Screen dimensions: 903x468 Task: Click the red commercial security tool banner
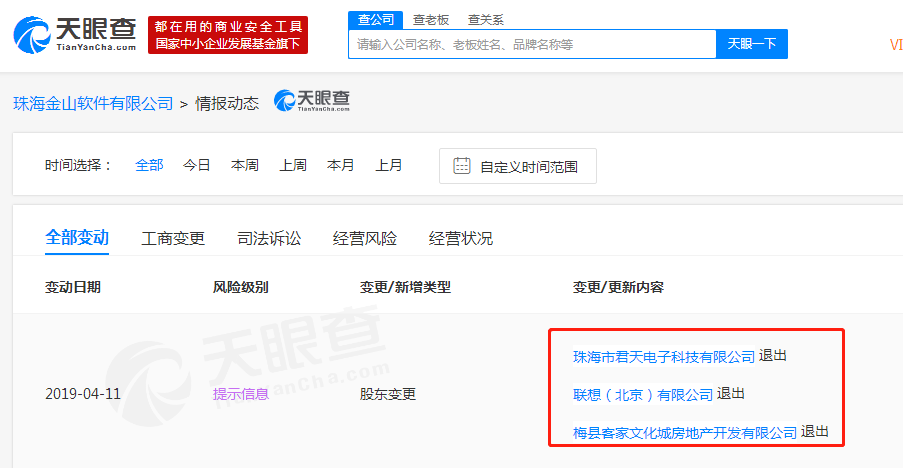click(x=228, y=35)
